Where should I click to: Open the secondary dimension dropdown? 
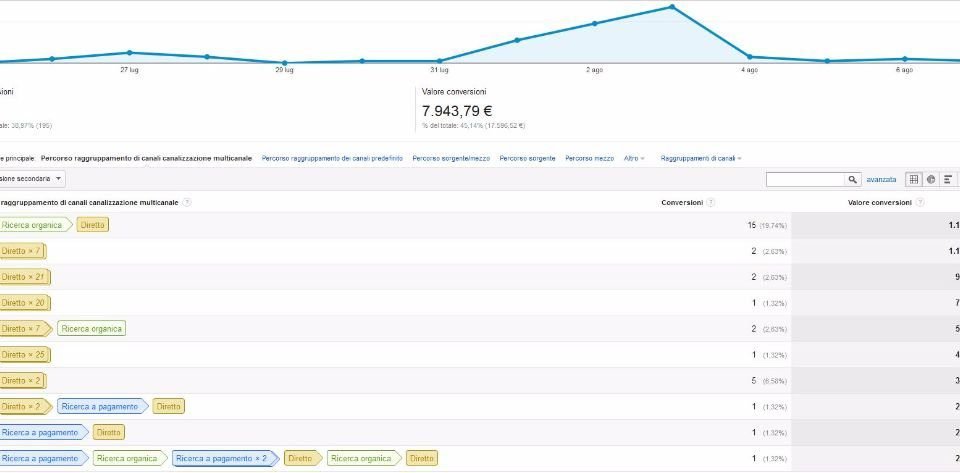[x=32, y=178]
